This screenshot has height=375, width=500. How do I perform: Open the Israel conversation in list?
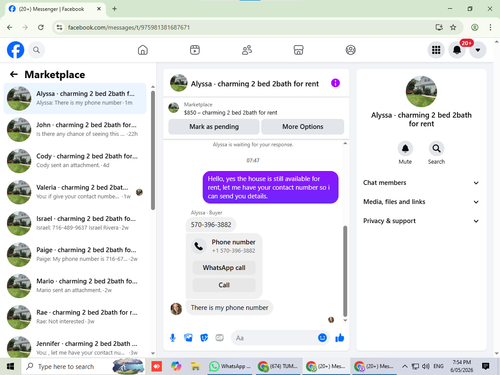point(75,223)
